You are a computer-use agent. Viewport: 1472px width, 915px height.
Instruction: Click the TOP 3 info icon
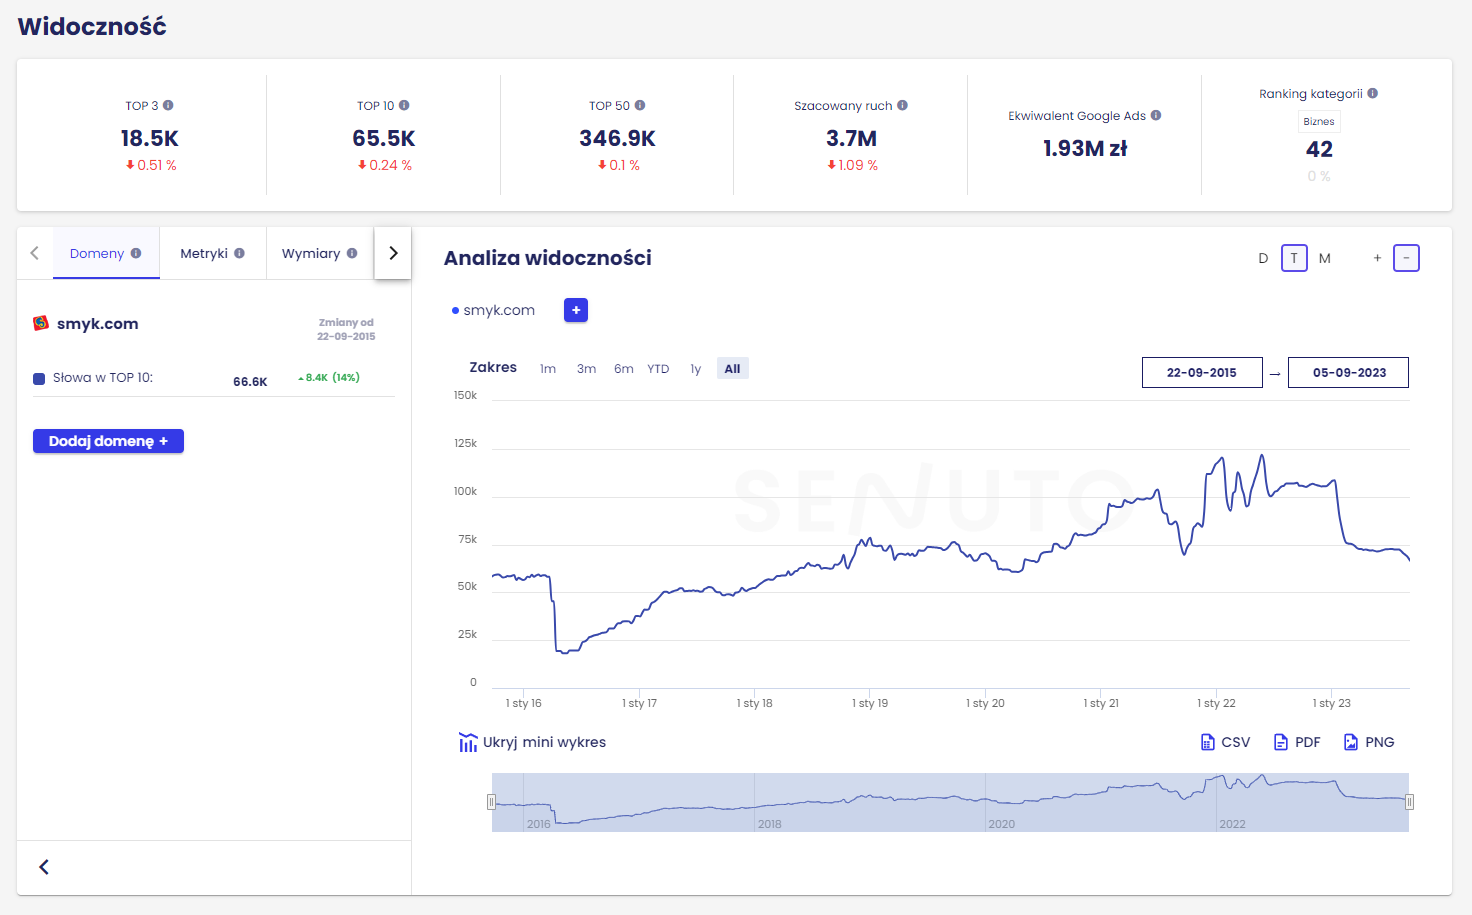click(x=168, y=105)
